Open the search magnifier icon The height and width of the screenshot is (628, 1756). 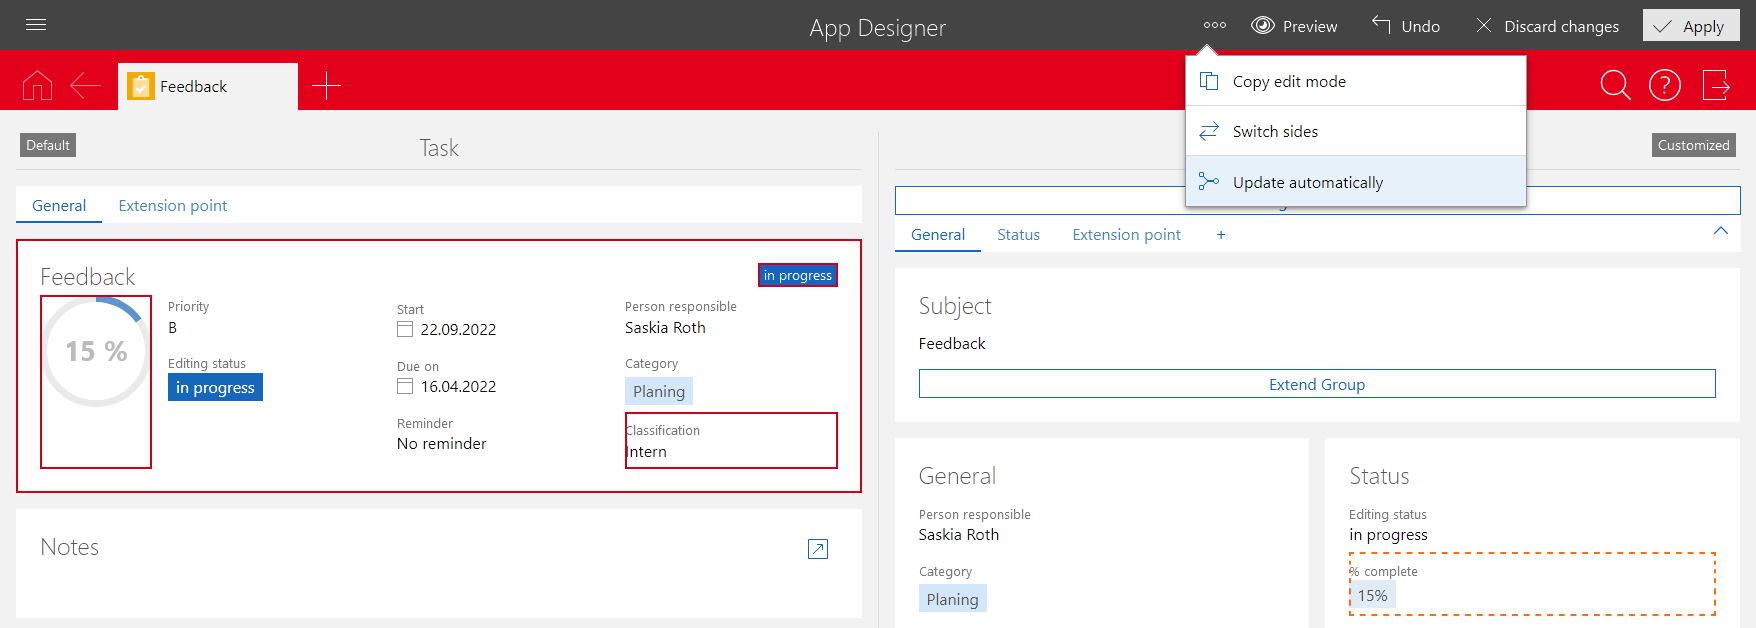(x=1615, y=86)
